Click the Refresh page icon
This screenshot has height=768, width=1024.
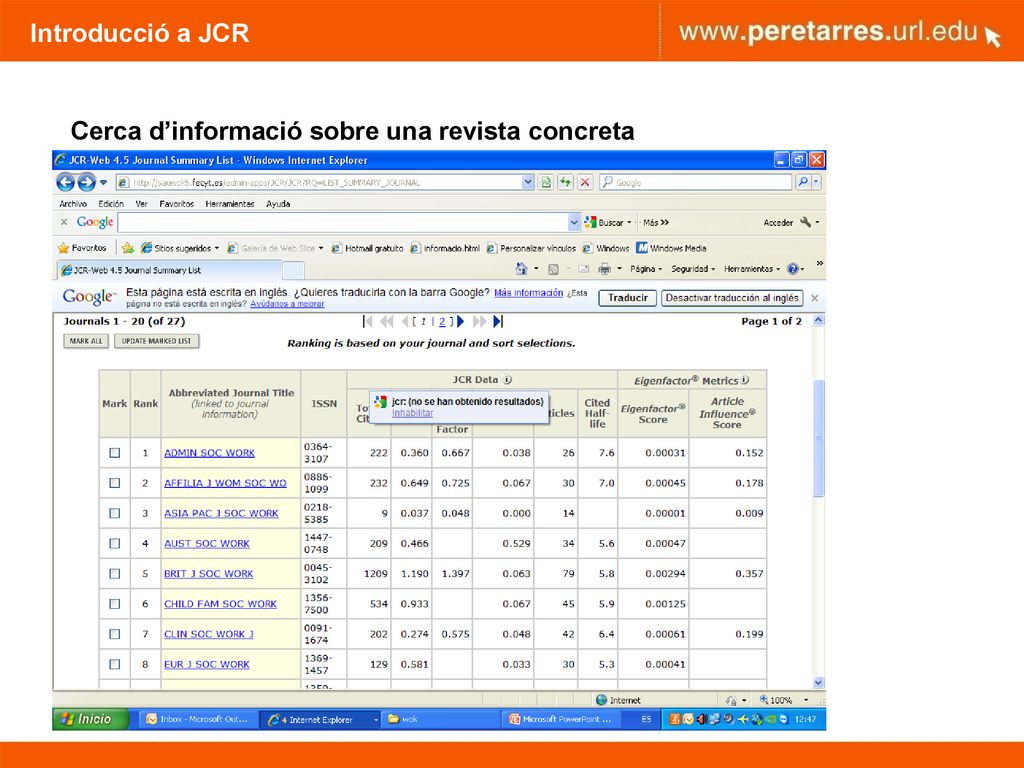pyautogui.click(x=565, y=182)
